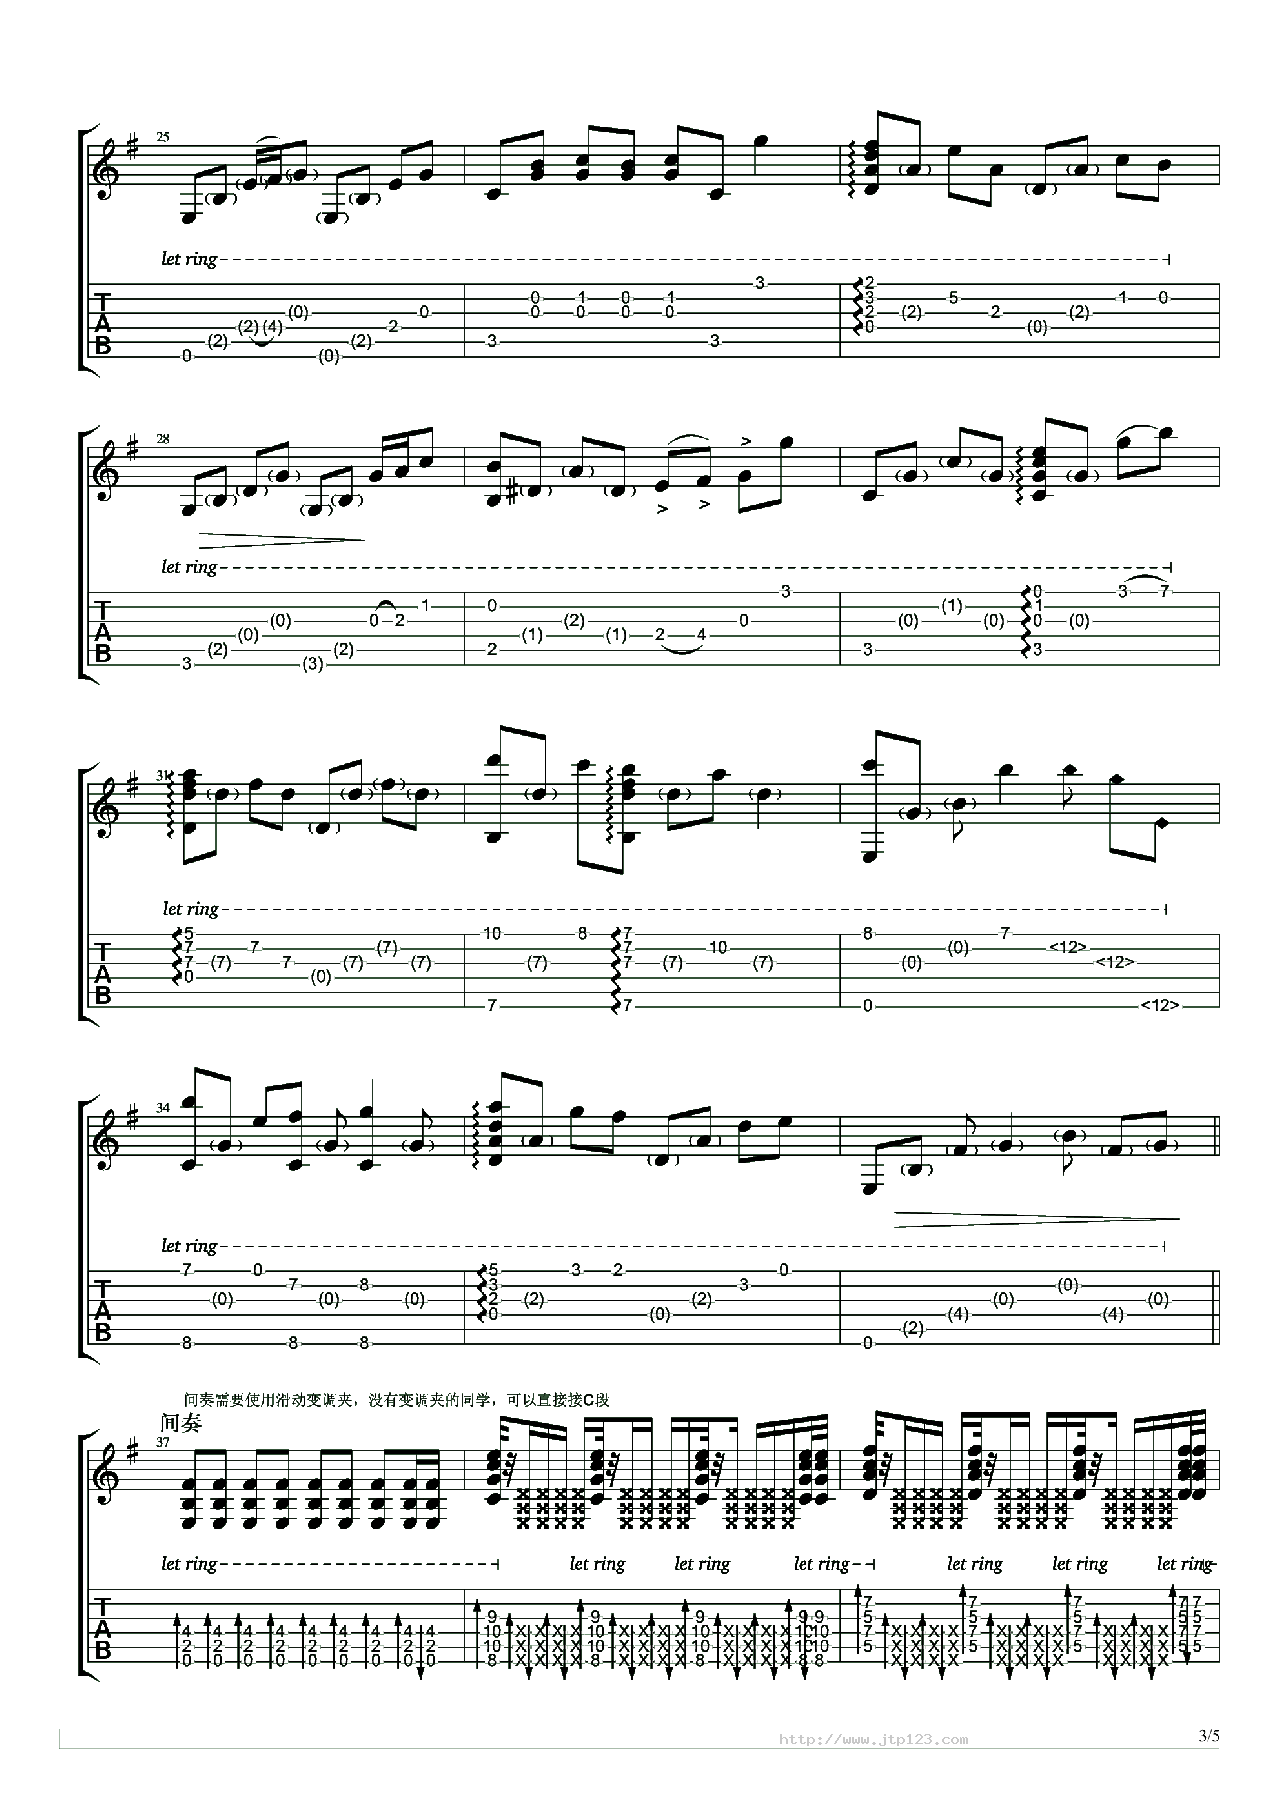Click the measure number 28
Image resolution: width=1280 pixels, height=1811 pixels.
pyautogui.click(x=163, y=439)
